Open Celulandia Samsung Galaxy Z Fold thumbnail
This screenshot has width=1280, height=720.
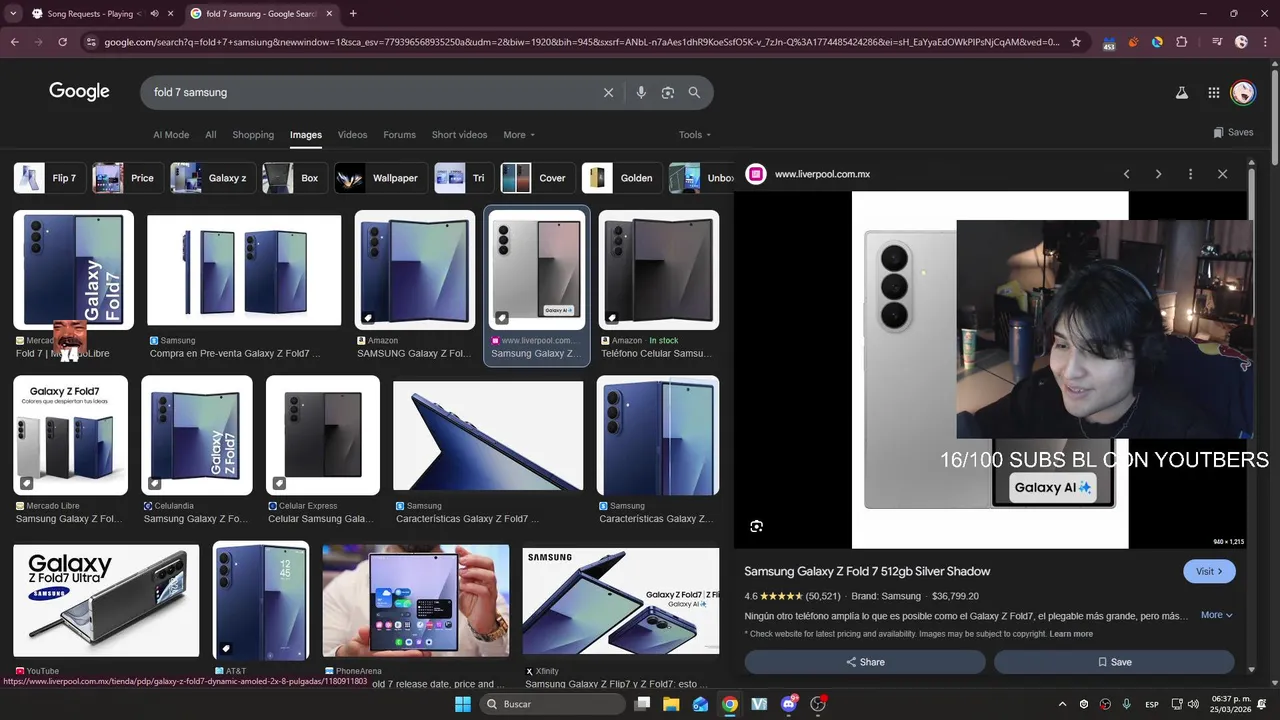(197, 436)
